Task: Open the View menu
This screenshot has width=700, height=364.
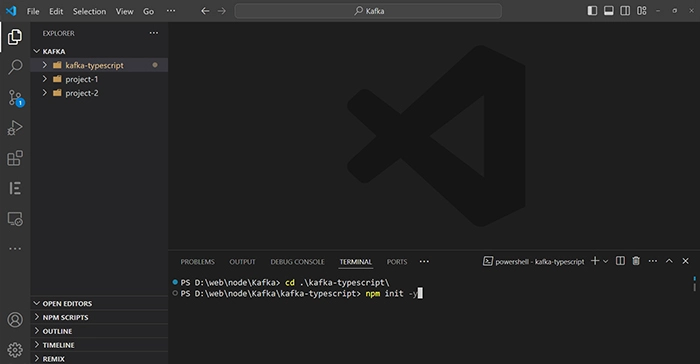Action: 125,11
